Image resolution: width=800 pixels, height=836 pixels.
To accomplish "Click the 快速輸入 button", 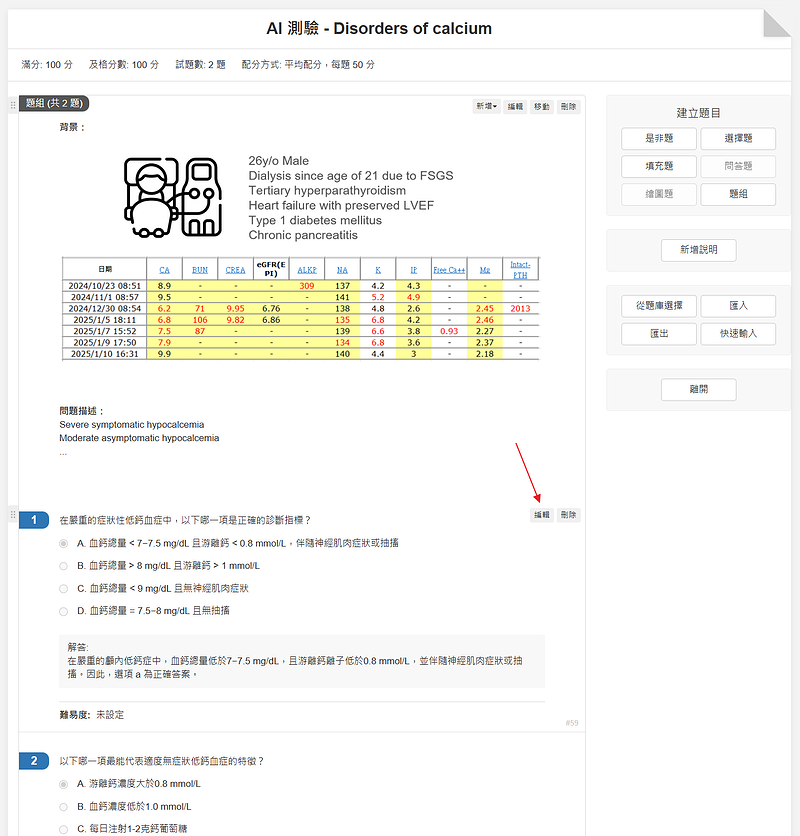I will pyautogui.click(x=738, y=334).
